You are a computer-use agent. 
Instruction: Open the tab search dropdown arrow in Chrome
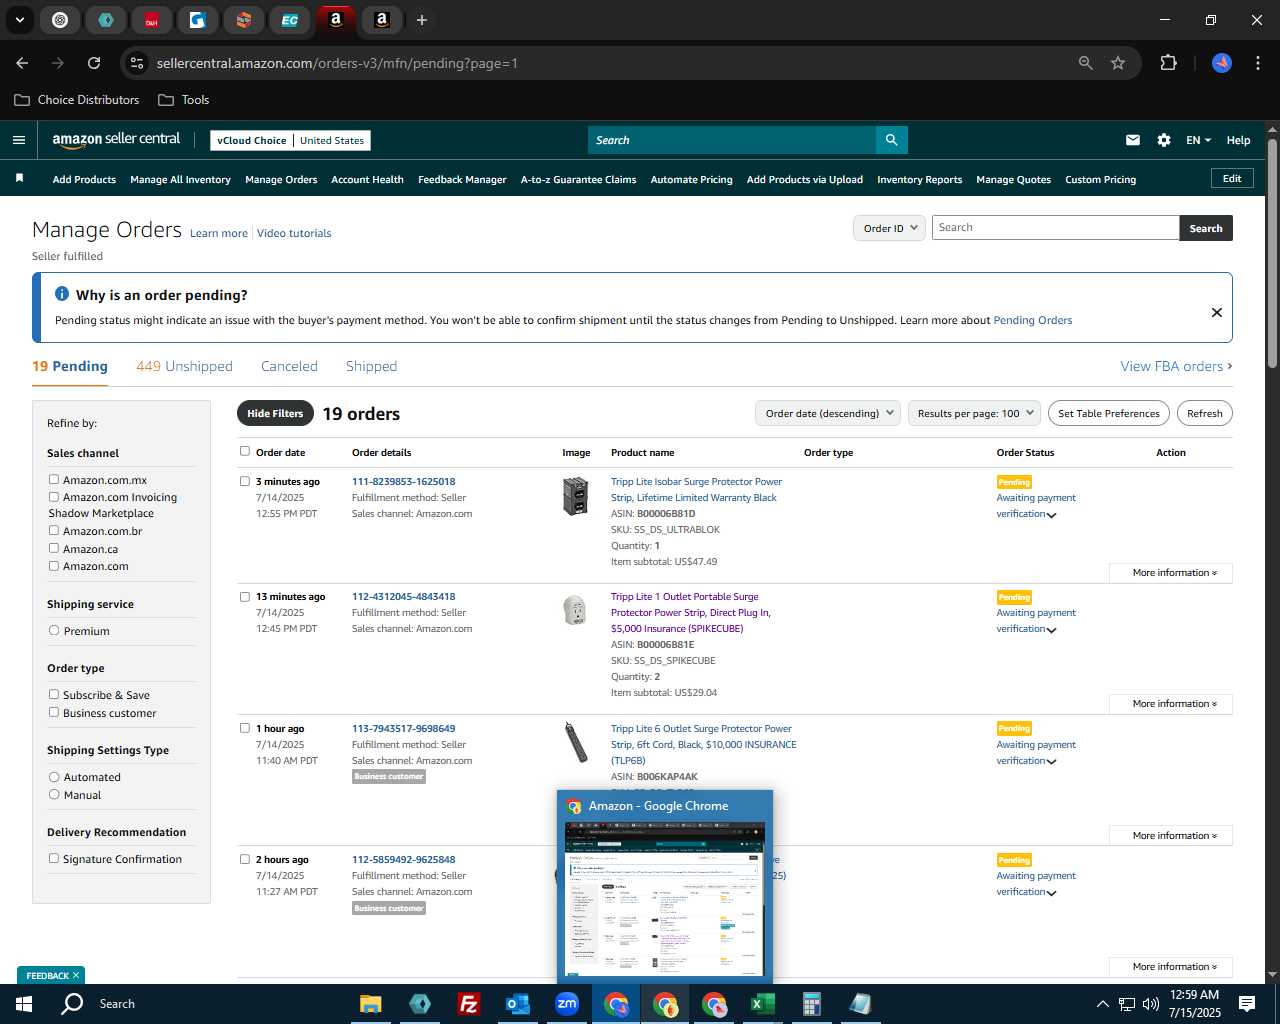(20, 20)
